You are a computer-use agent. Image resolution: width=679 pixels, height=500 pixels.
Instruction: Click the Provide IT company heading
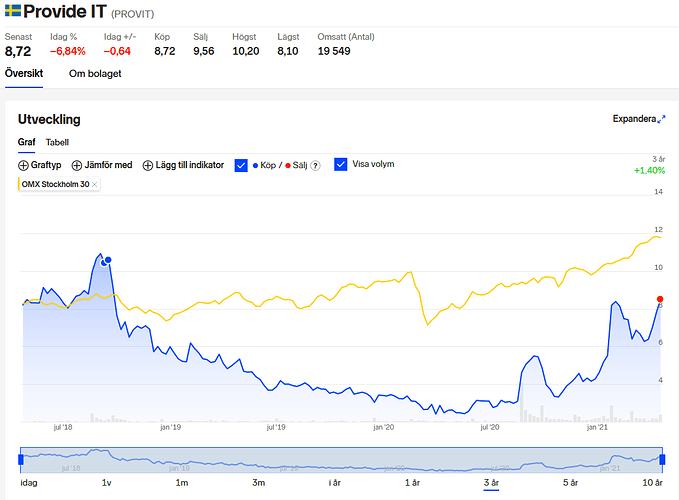pyautogui.click(x=65, y=11)
